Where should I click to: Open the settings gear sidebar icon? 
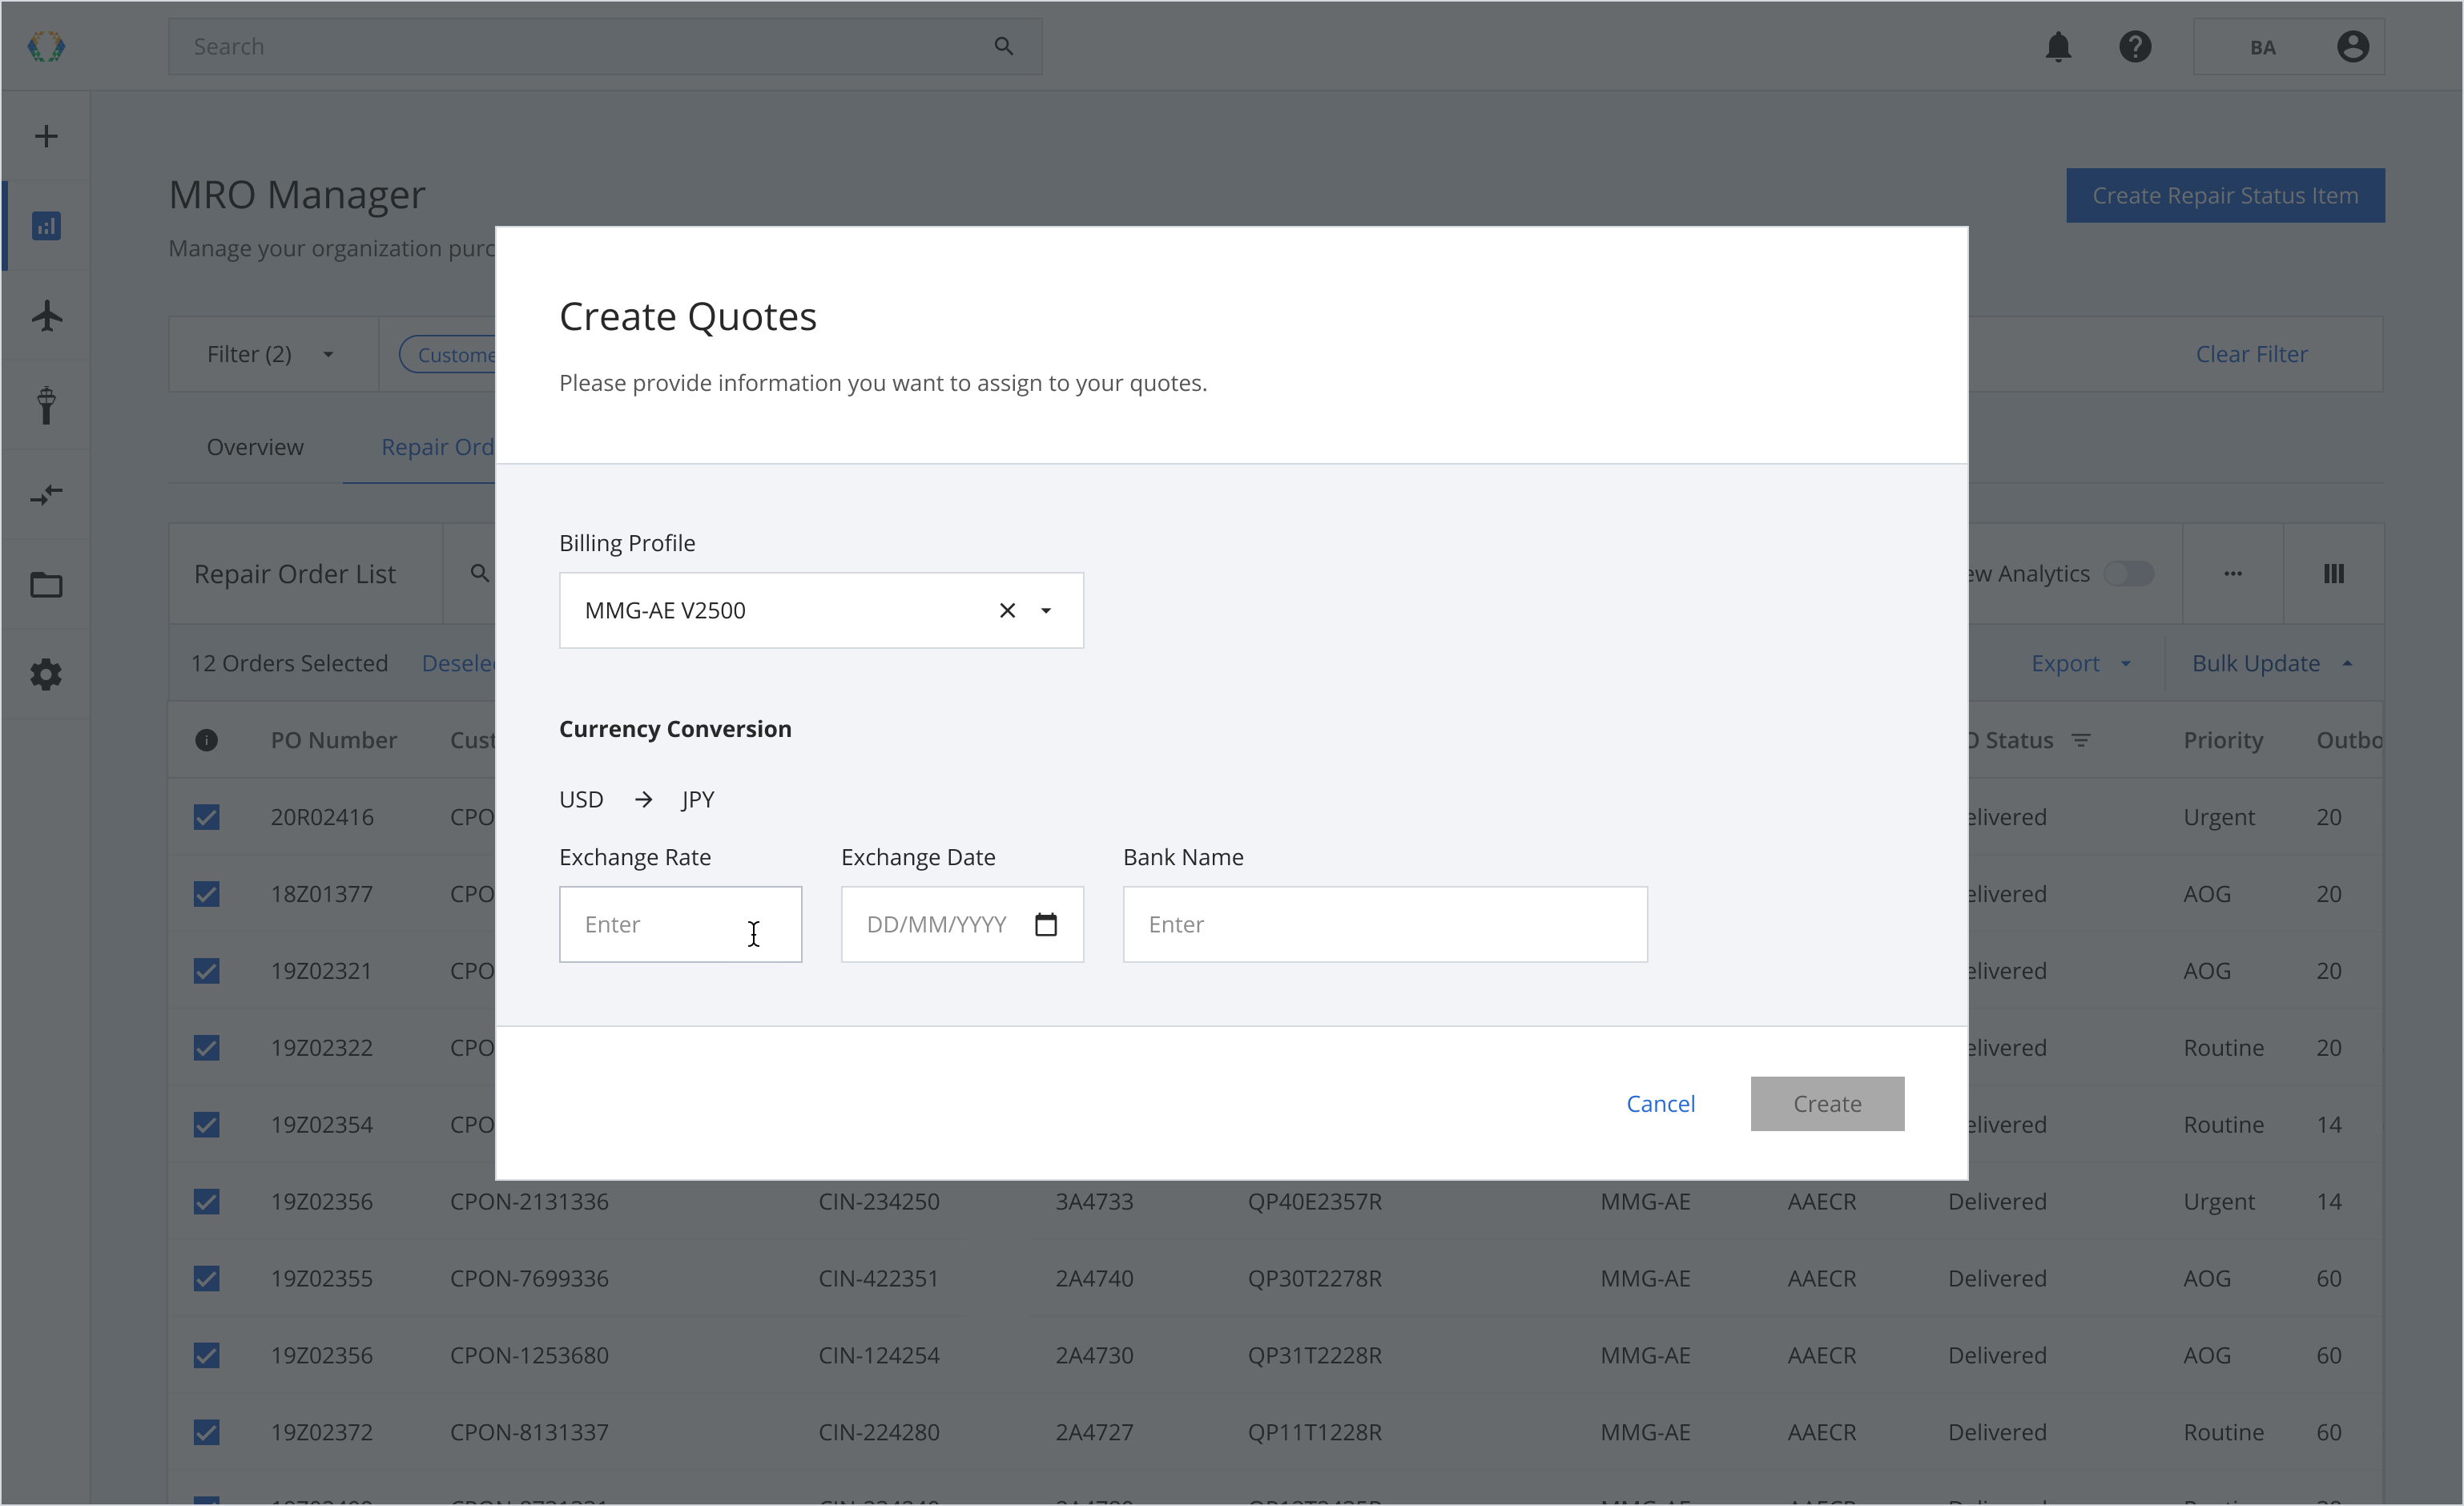tap(46, 674)
